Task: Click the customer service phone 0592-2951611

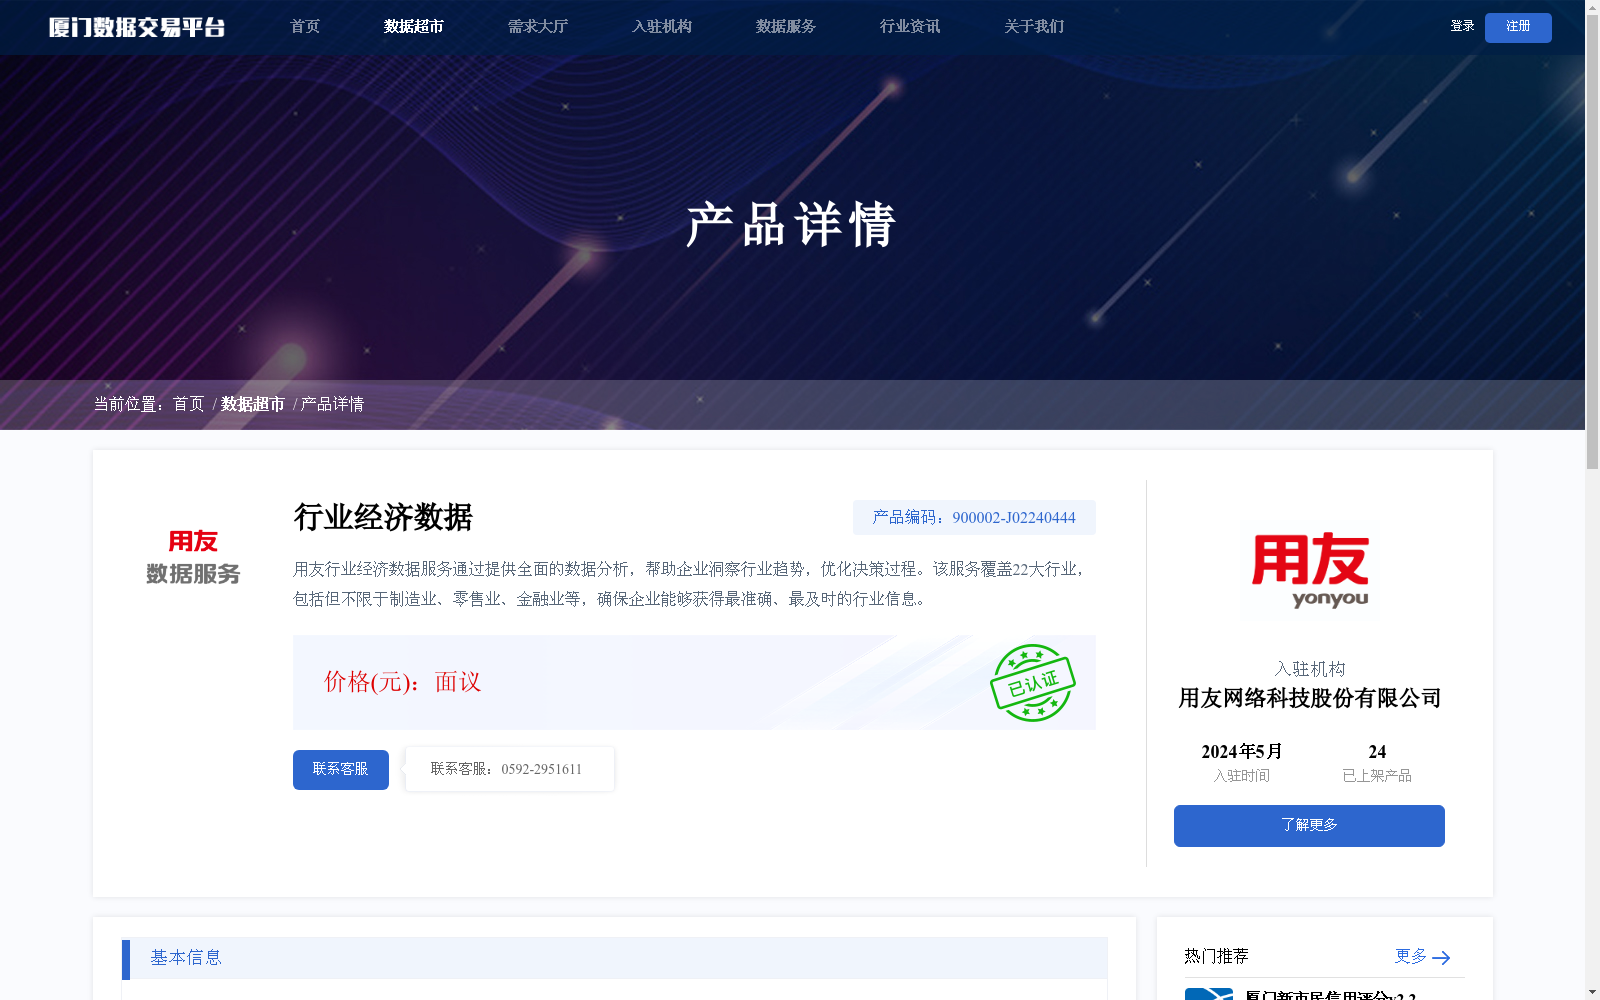Action: point(541,769)
